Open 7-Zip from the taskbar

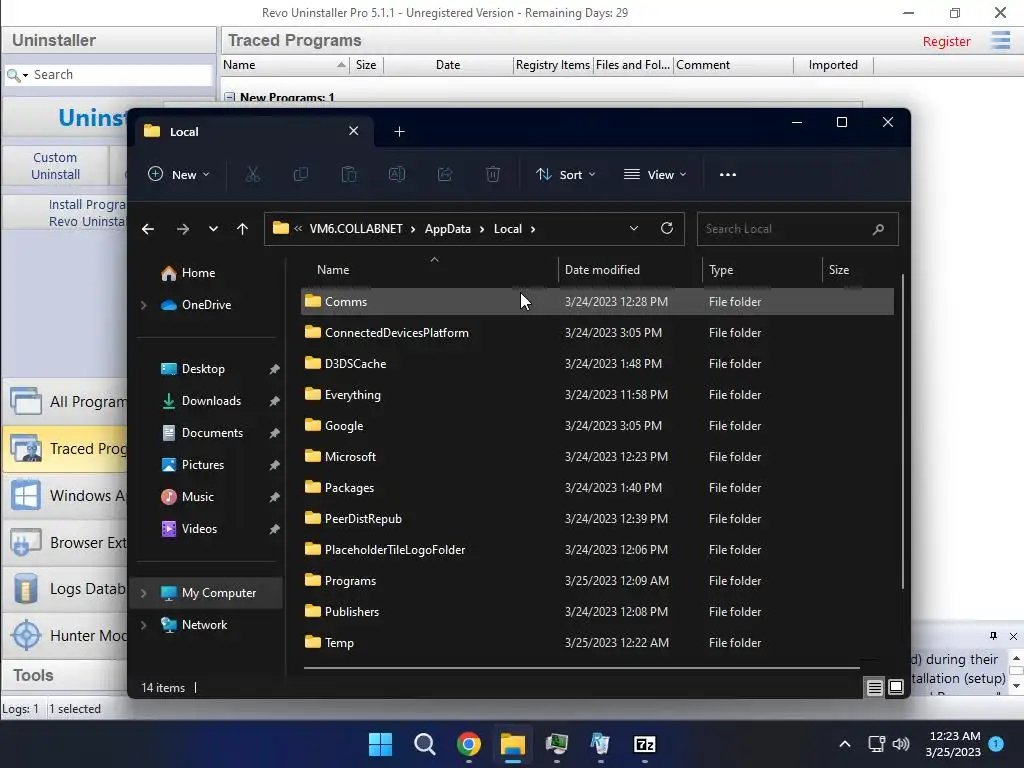coord(645,744)
